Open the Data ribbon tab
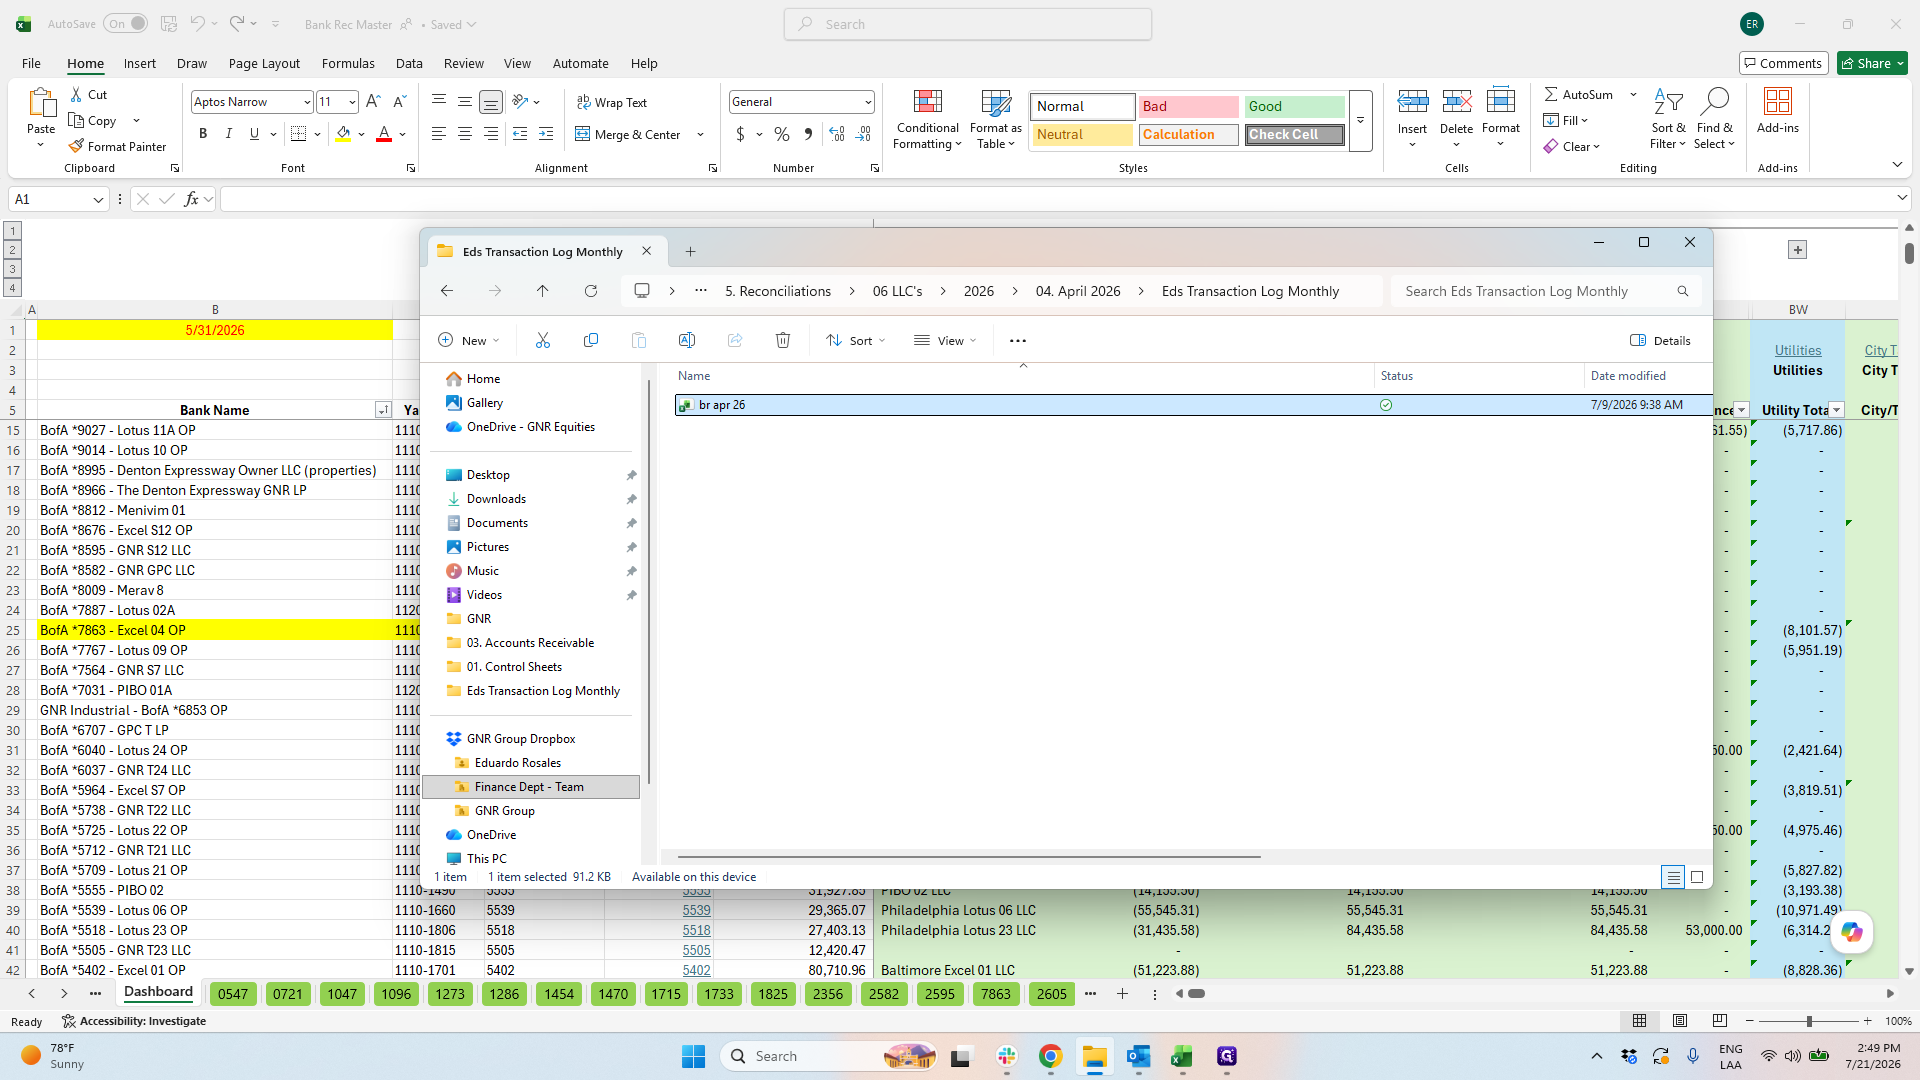 (x=409, y=63)
